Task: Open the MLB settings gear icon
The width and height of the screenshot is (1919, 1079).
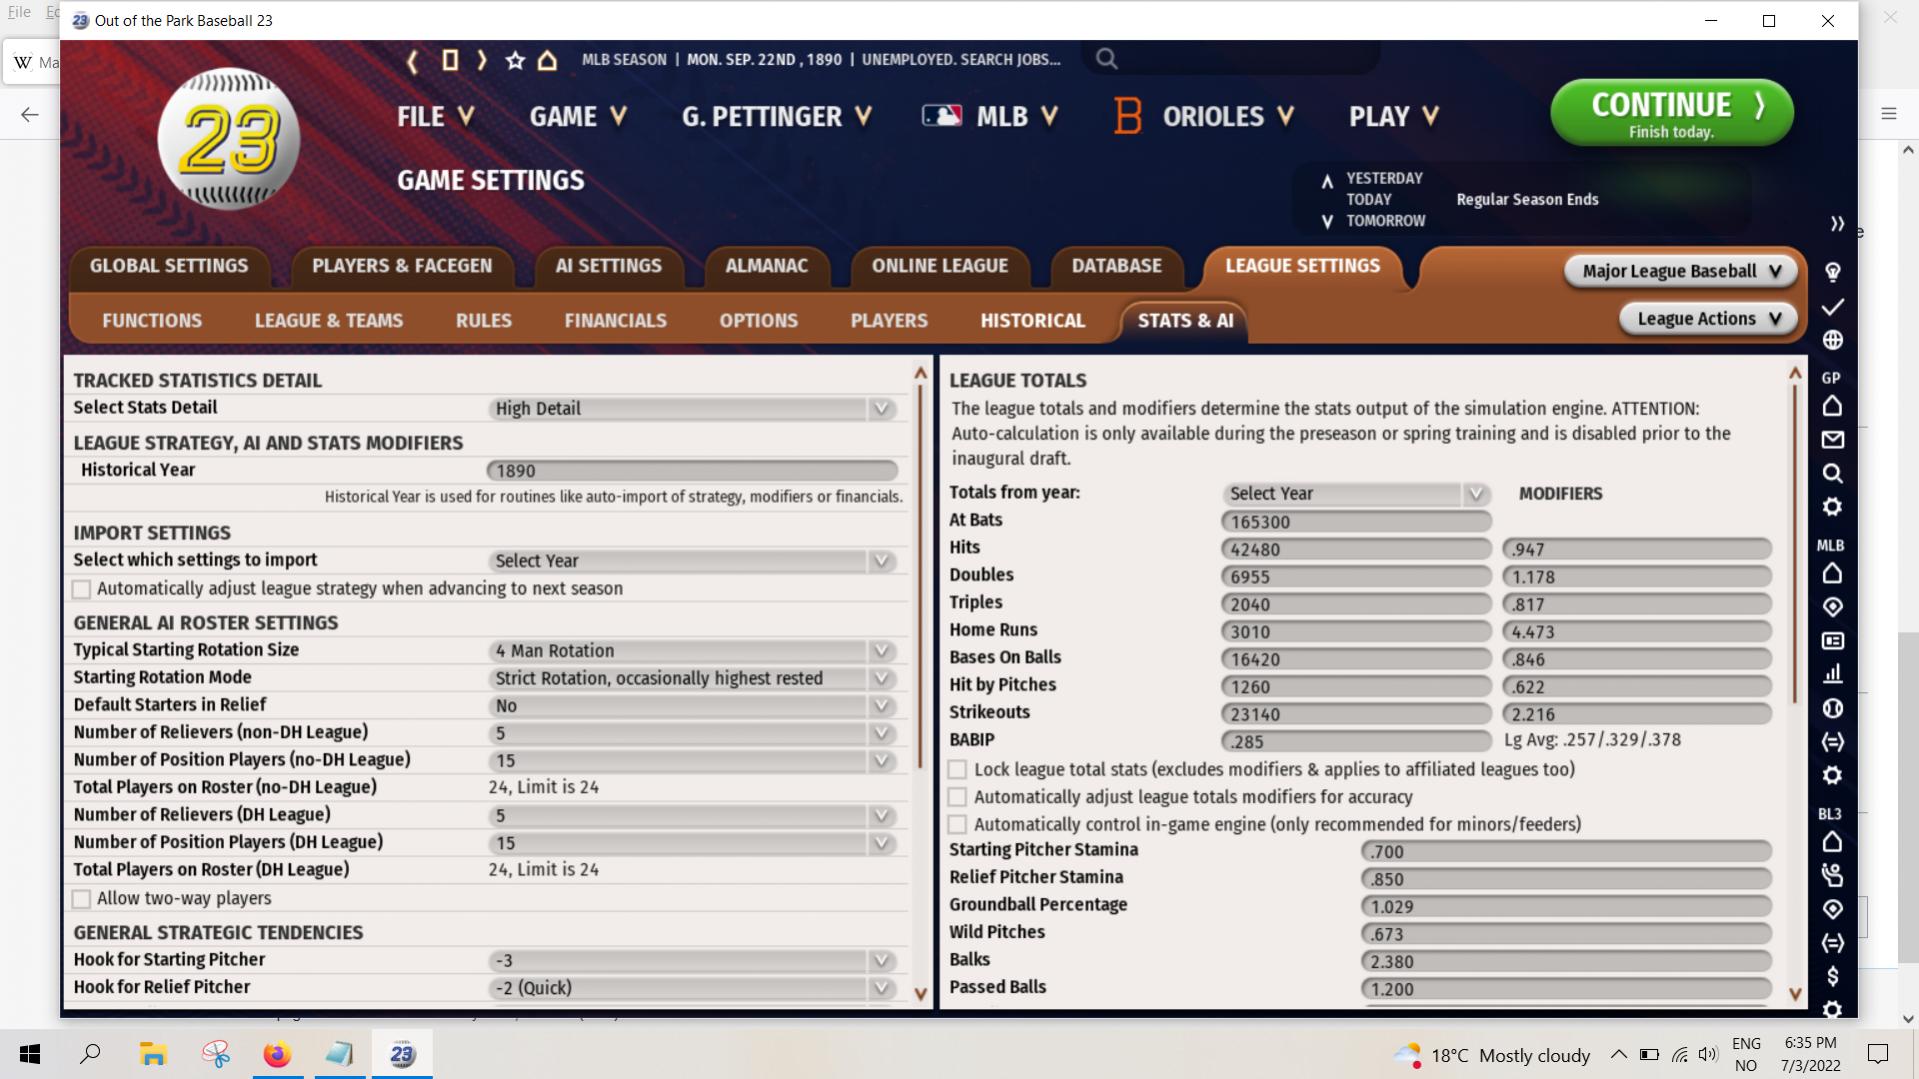Action: [1832, 776]
